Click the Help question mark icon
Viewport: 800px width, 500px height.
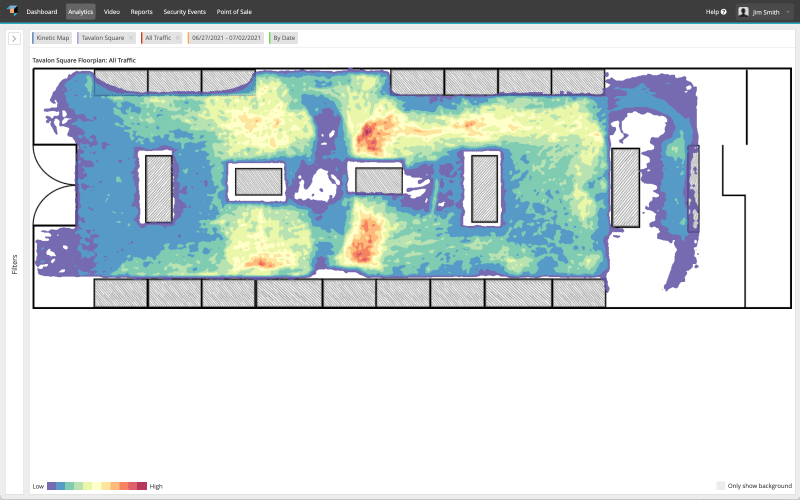tap(723, 12)
